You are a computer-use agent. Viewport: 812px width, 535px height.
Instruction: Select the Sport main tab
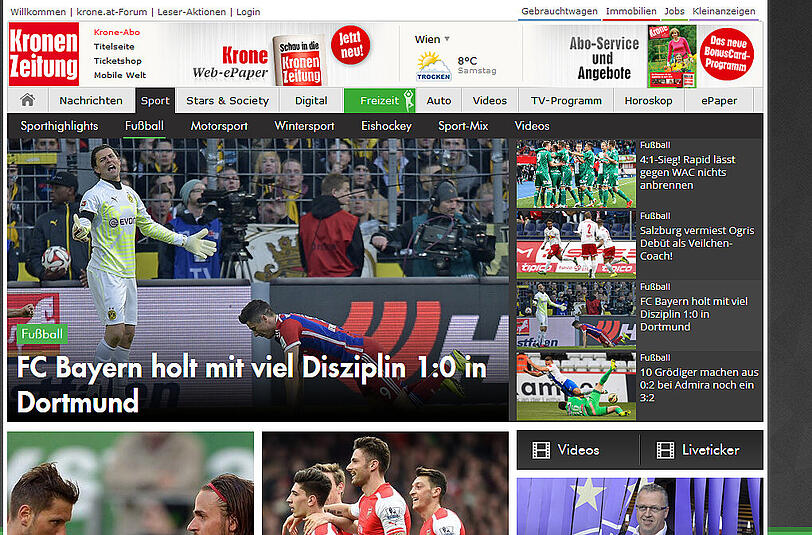point(155,100)
